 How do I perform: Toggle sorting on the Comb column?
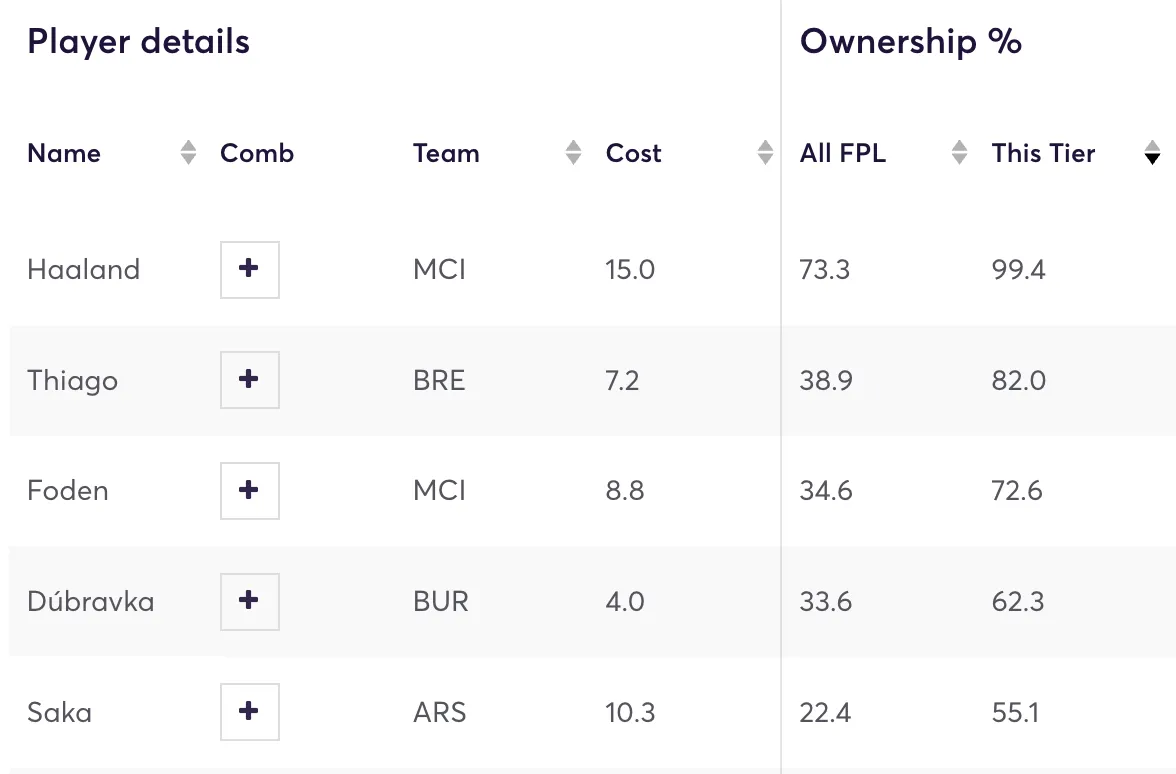click(x=257, y=153)
